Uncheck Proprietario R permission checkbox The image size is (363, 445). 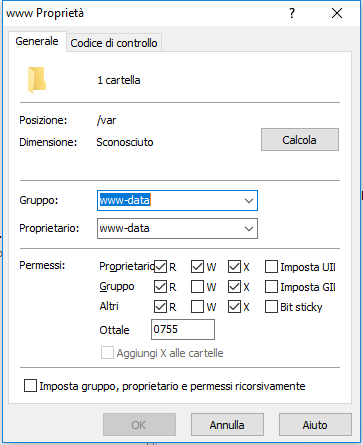160,267
